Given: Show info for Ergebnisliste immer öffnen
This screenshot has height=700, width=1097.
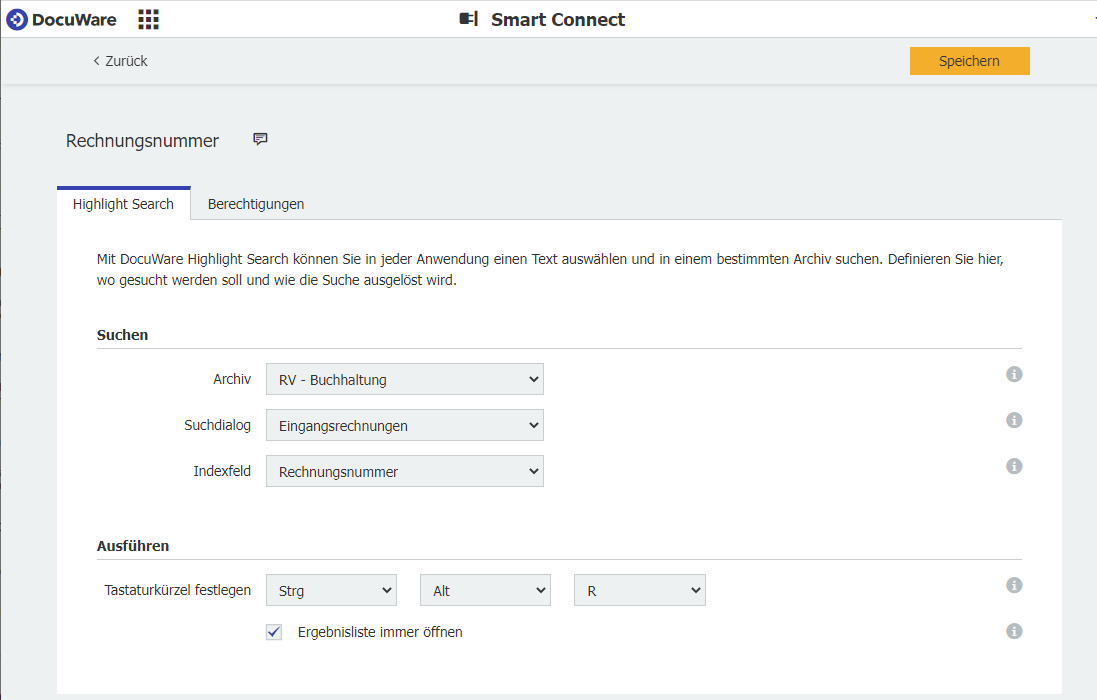Looking at the screenshot, I should 1014,631.
